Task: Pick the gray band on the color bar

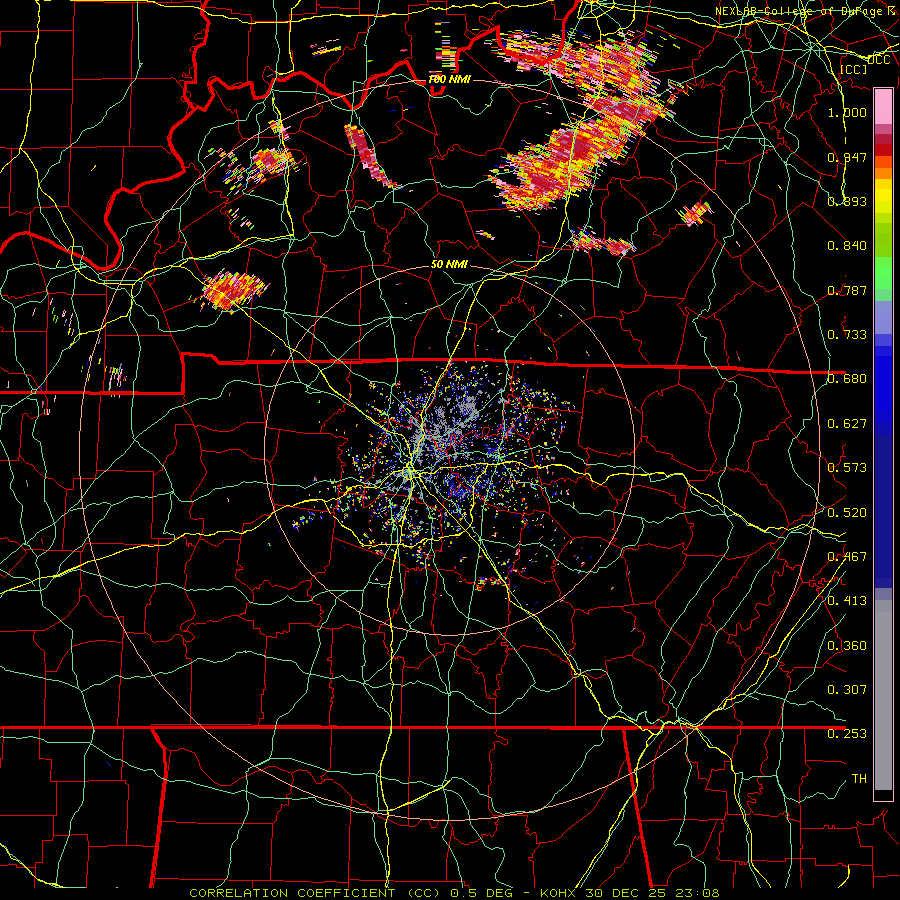Action: (x=883, y=695)
